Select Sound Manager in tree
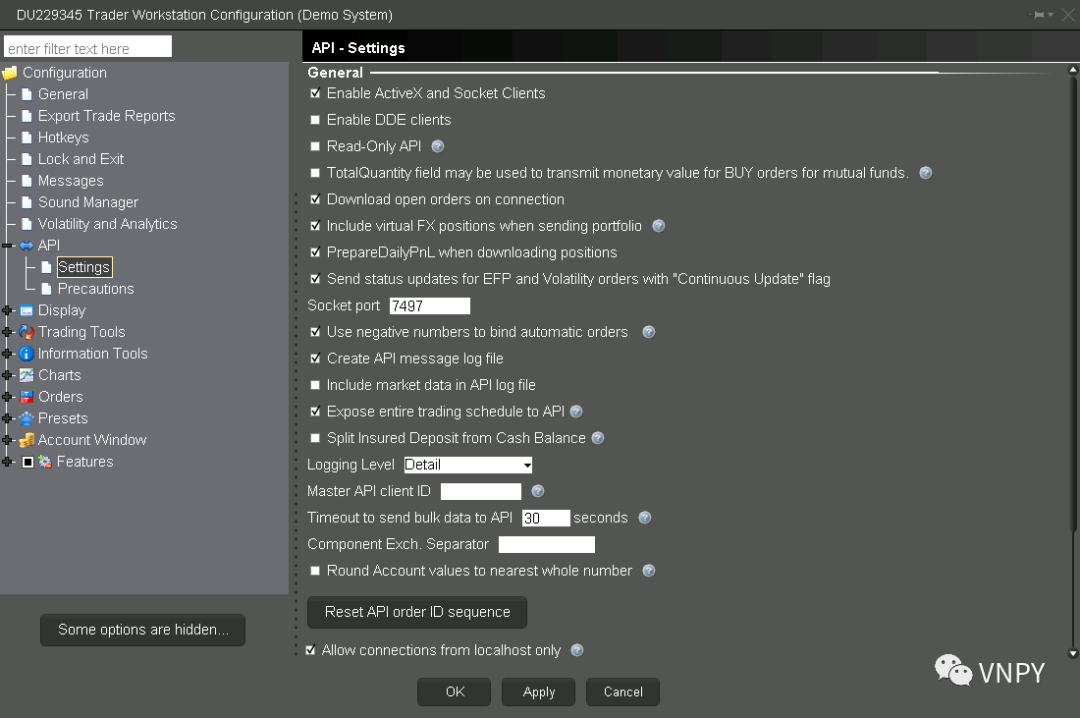 [87, 203]
